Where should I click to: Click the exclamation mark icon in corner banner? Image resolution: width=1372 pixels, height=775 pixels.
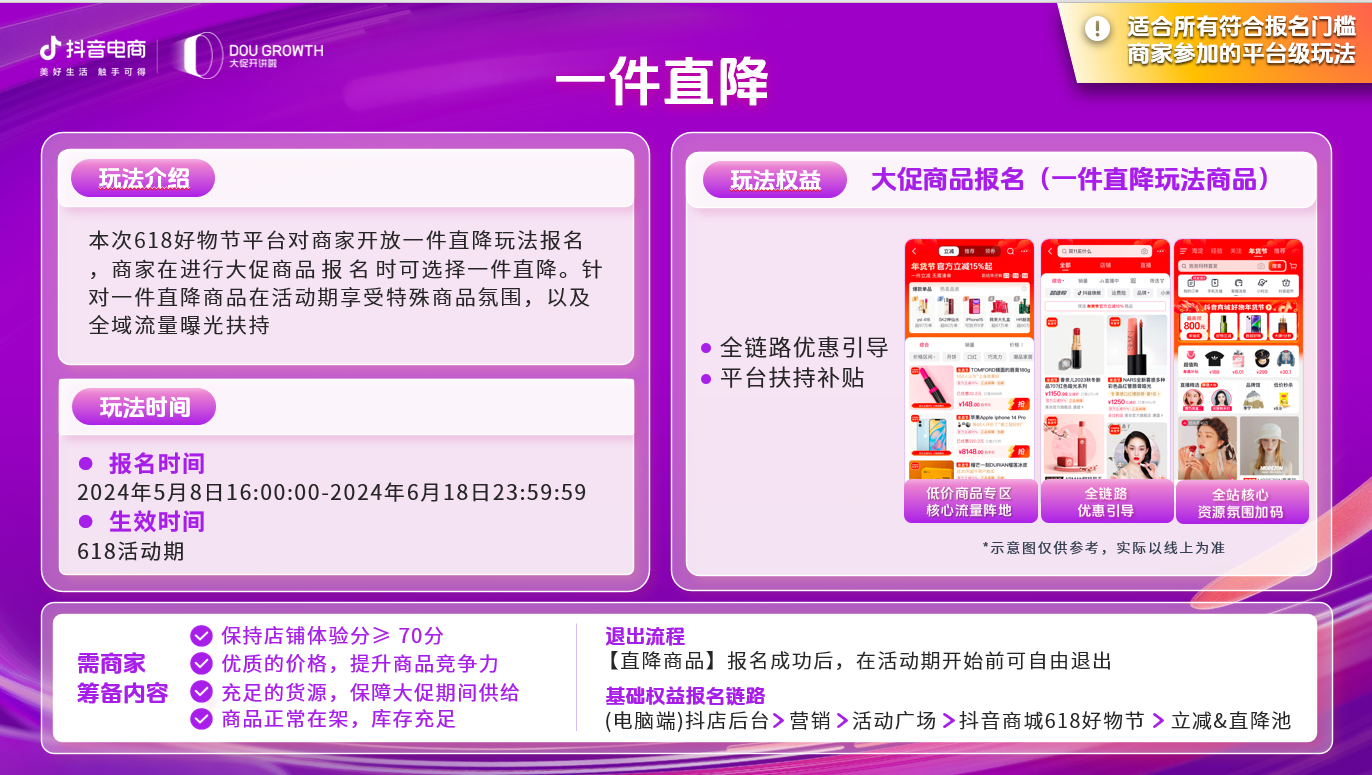point(1098,28)
